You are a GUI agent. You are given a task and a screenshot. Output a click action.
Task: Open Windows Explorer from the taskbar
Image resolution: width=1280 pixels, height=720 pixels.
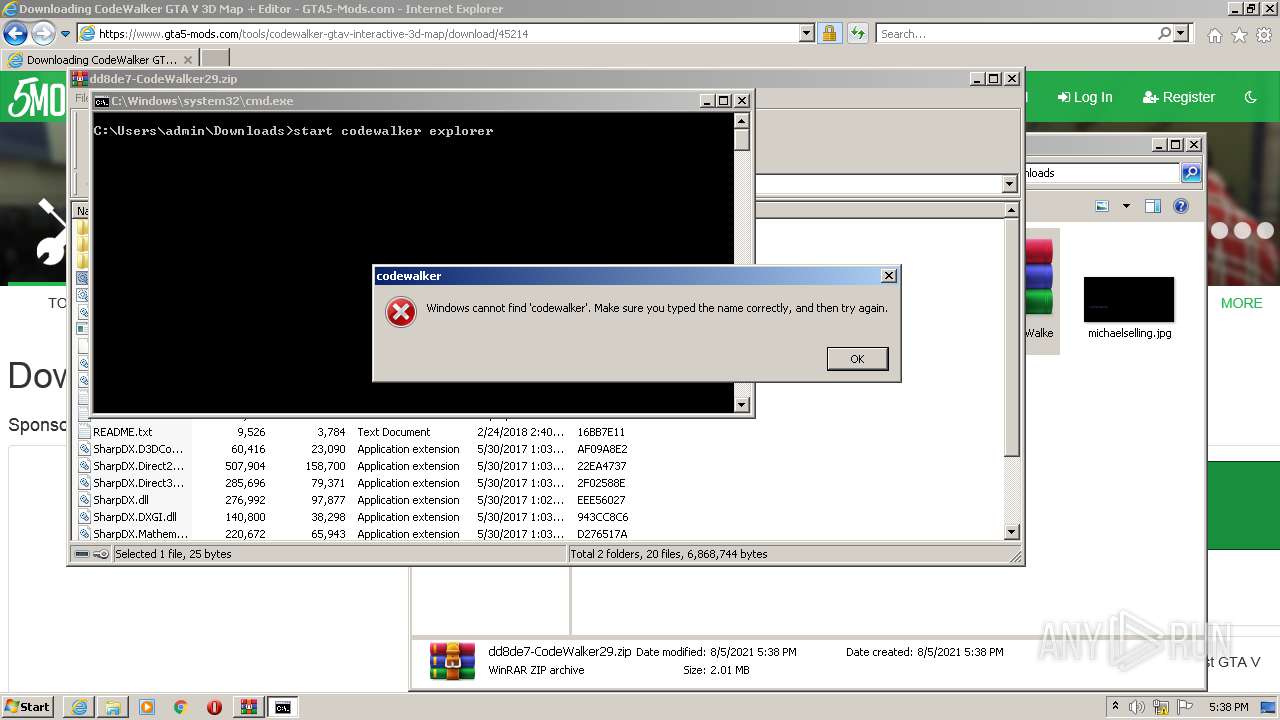pyautogui.click(x=113, y=707)
